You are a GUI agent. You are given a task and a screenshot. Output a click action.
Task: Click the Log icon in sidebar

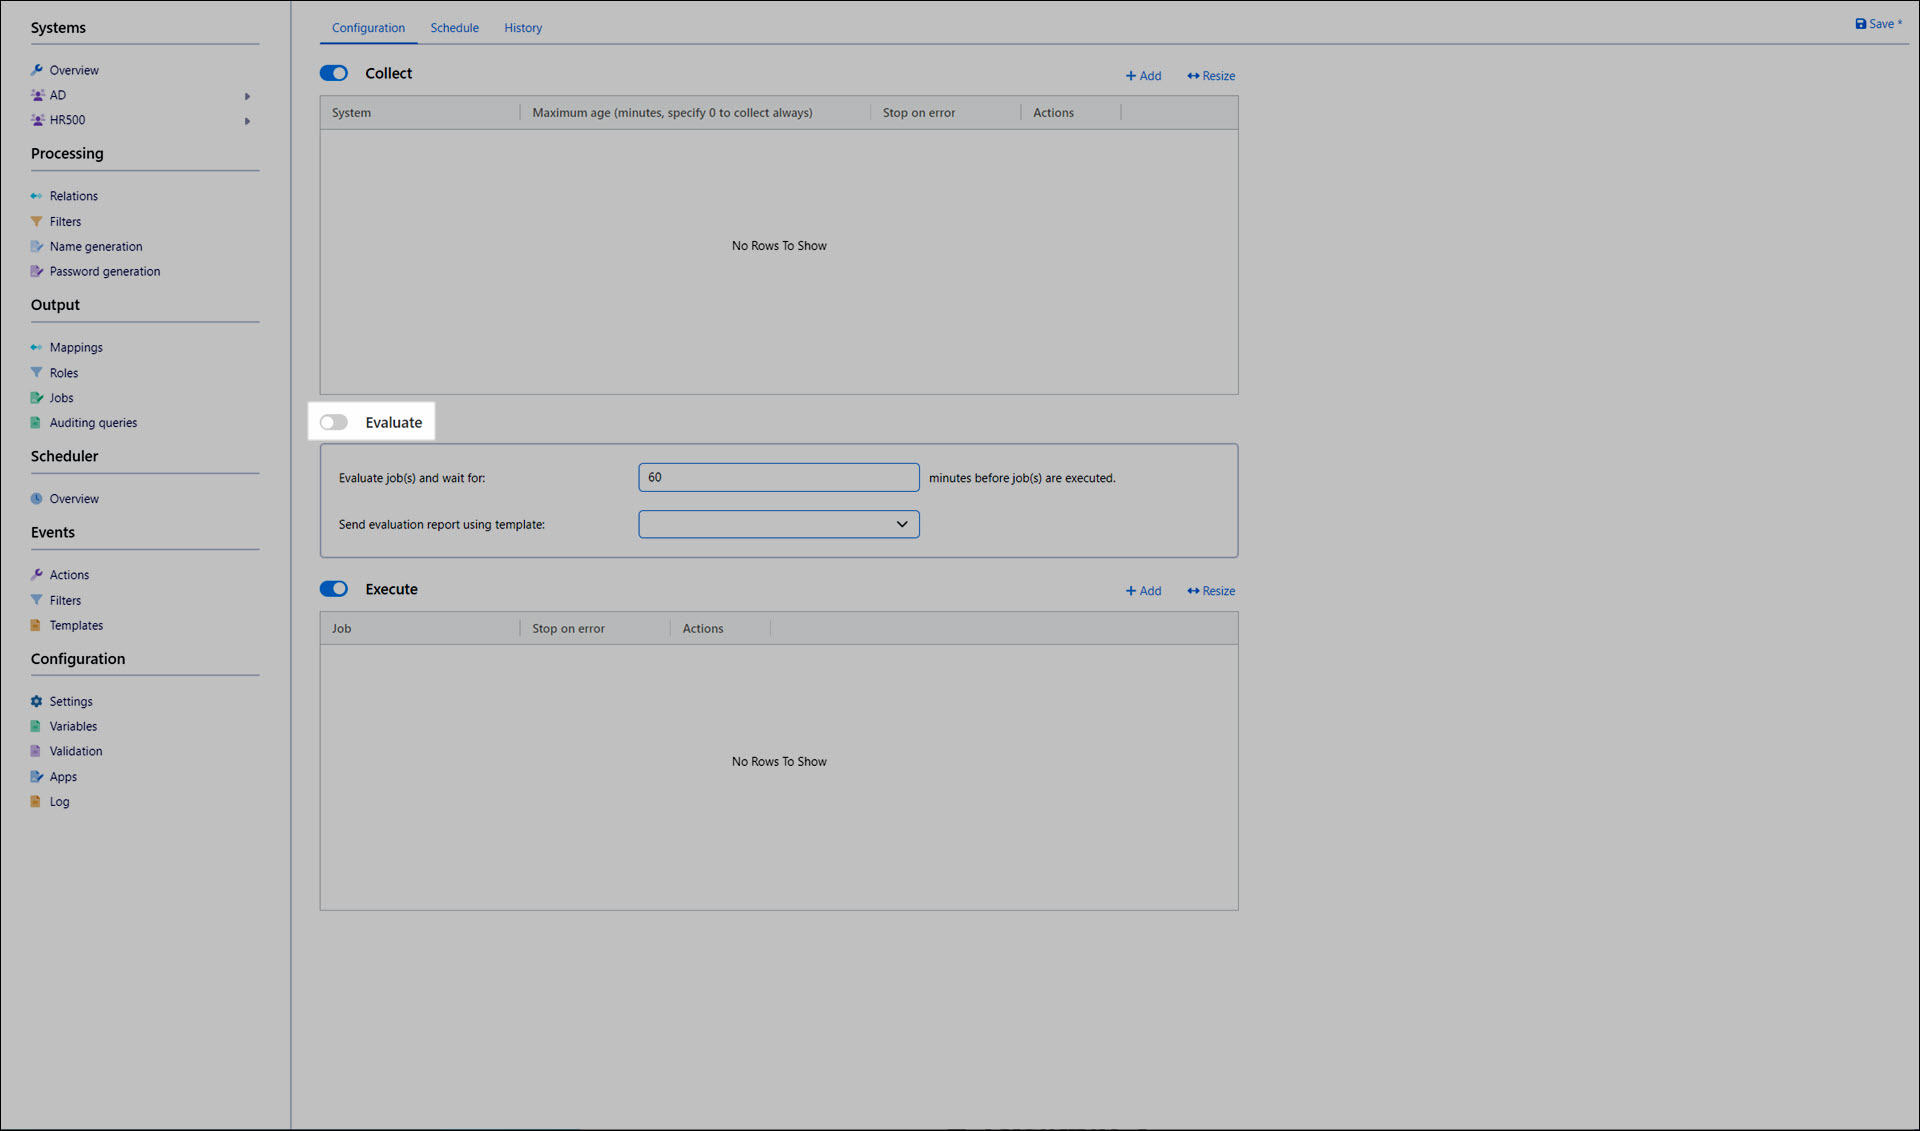pos(37,801)
